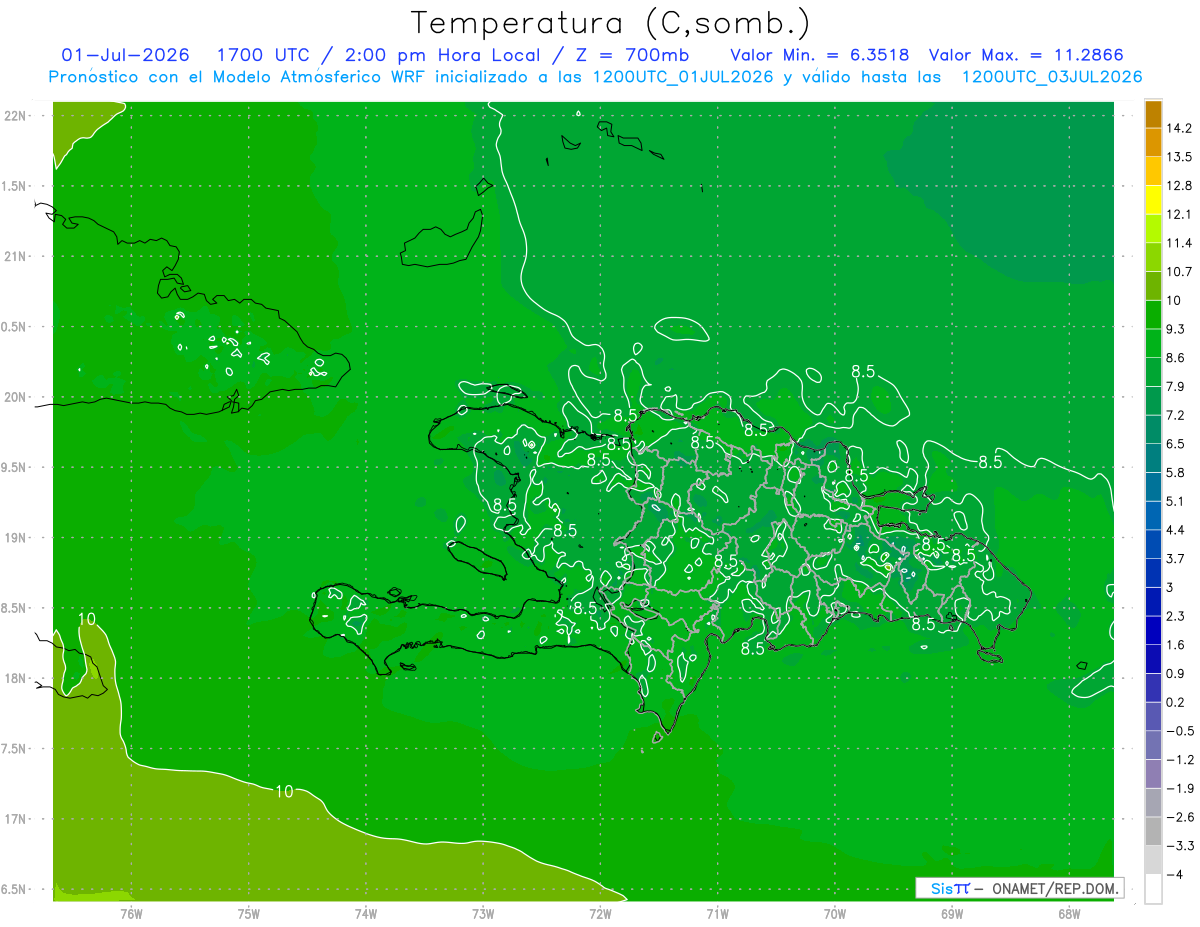
Task: Click the "1700 UTC" time in header
Action: tap(265, 54)
